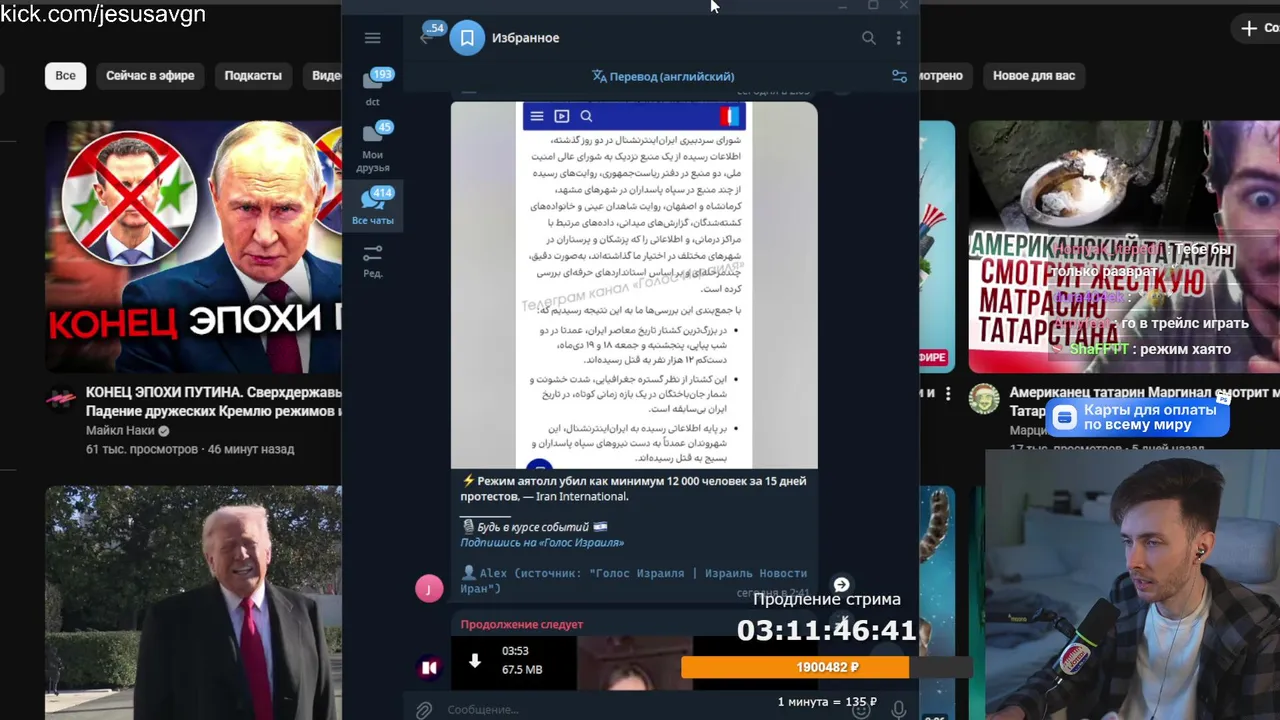The image size is (1280, 720).
Task: Open the Trump video thumbnail on YouTube
Action: tap(193, 603)
